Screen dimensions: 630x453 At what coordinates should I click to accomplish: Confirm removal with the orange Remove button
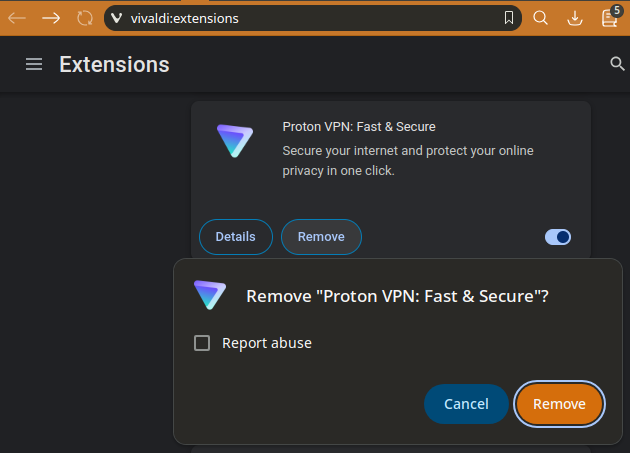559,404
